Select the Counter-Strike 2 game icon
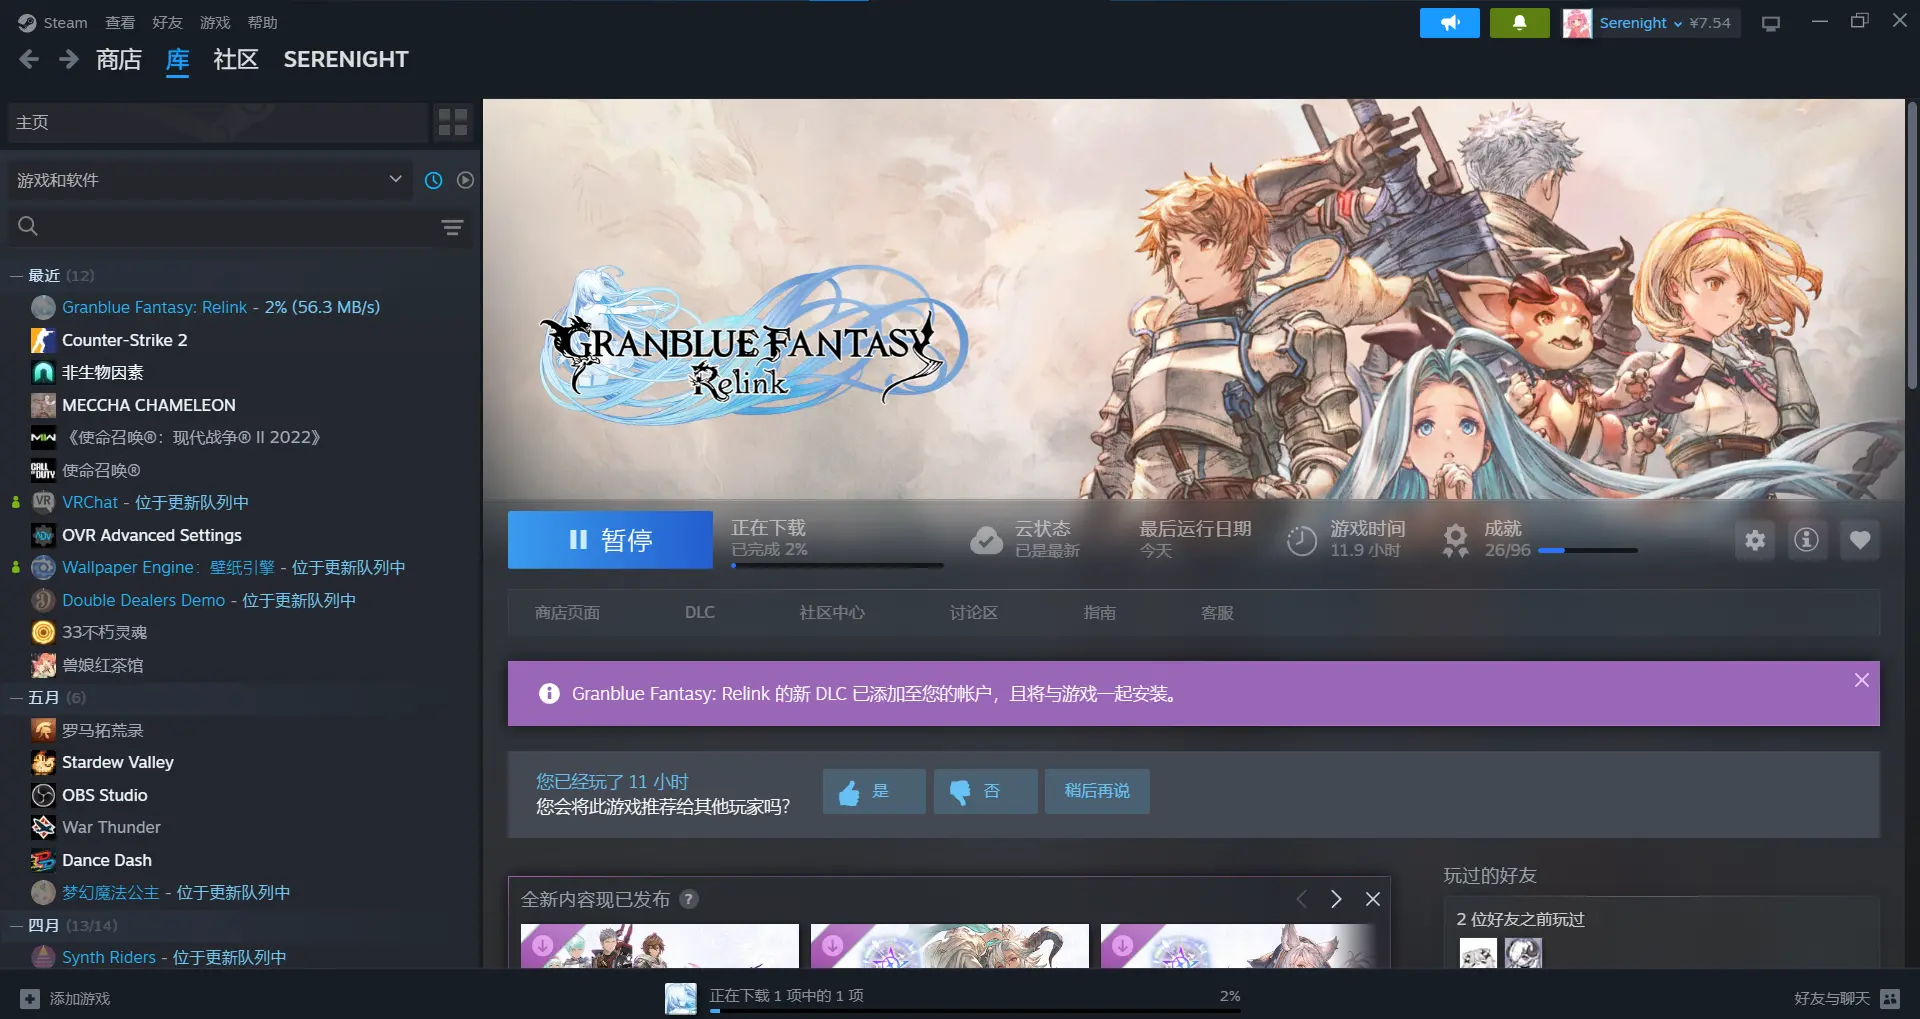 pyautogui.click(x=43, y=340)
